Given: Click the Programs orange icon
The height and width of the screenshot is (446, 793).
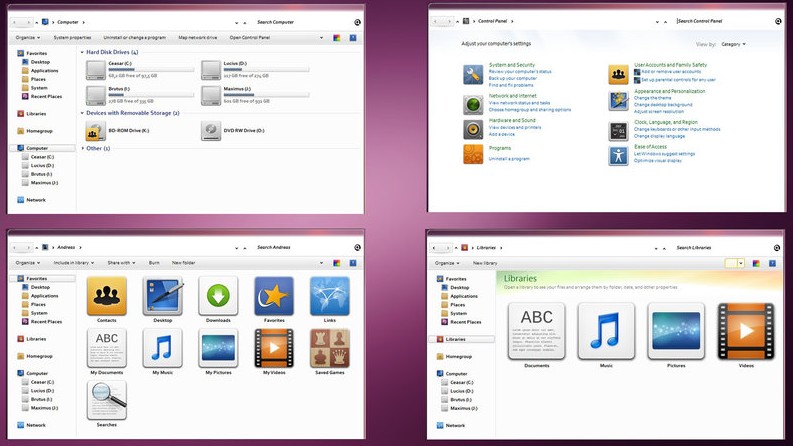Looking at the screenshot, I should (473, 154).
